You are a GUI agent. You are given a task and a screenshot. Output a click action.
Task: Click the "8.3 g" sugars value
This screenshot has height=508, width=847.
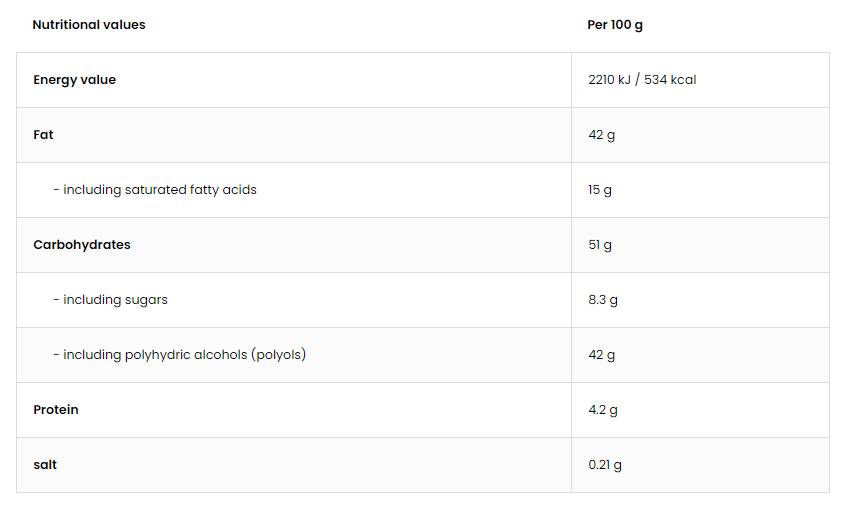(x=603, y=300)
